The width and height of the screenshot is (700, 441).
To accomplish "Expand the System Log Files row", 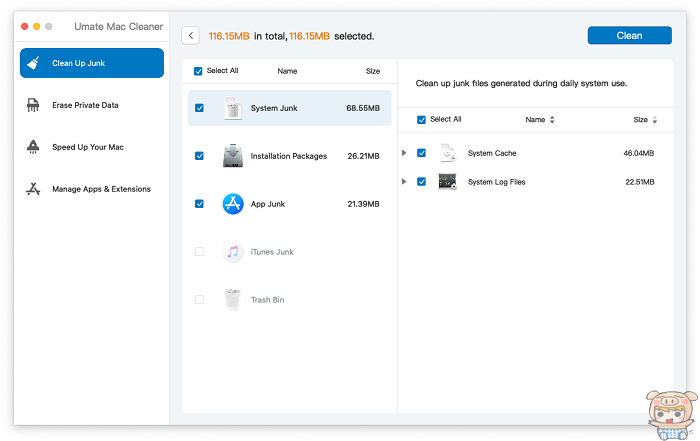I will click(404, 182).
